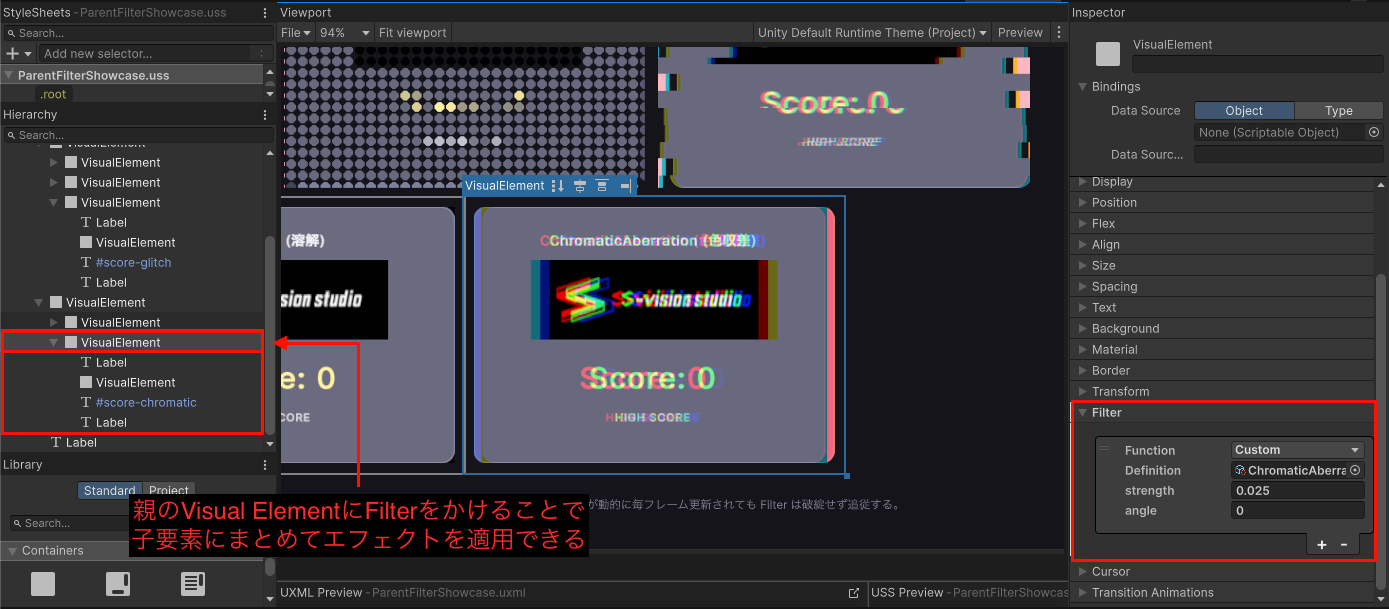Click the plus icon to add a stylesheet
The height and width of the screenshot is (609, 1389).
pyautogui.click(x=12, y=53)
